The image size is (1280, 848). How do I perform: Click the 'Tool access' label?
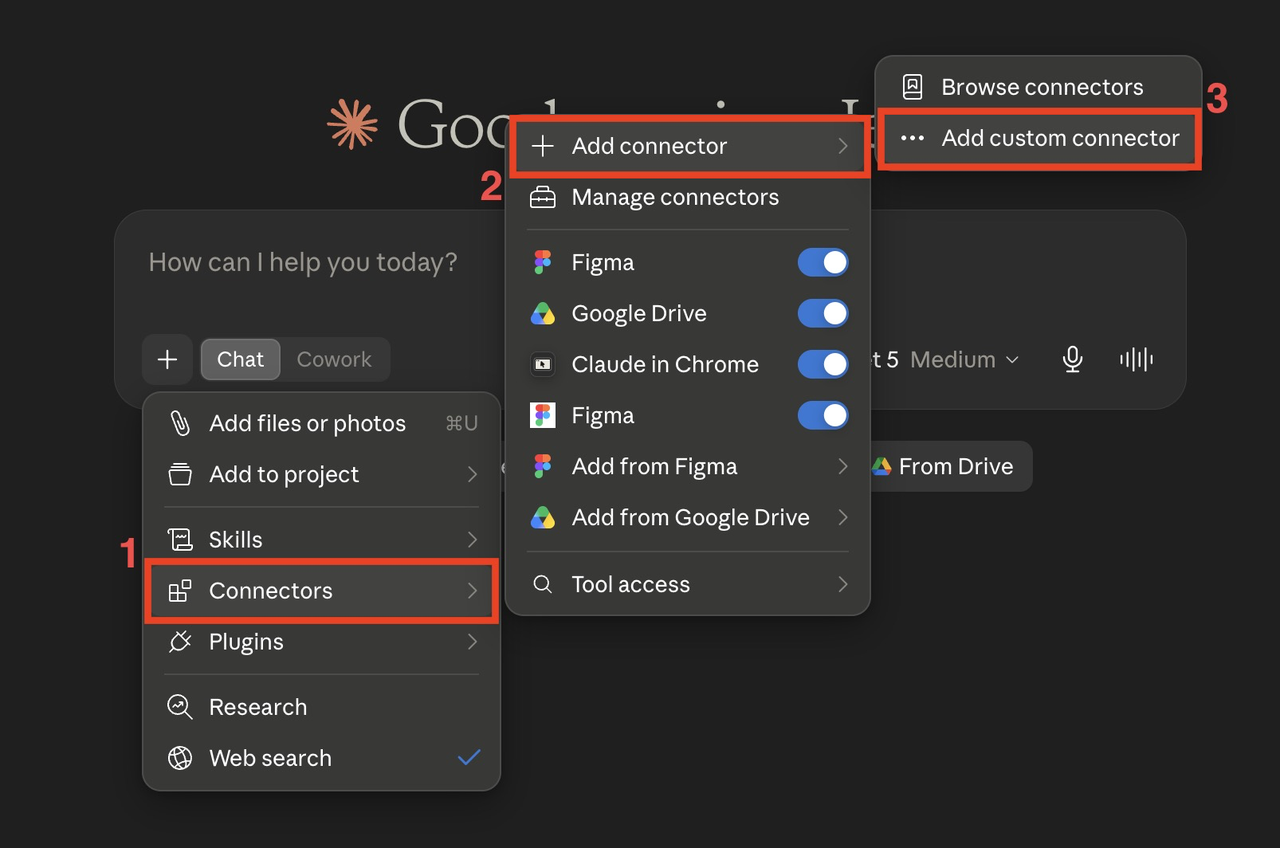click(x=631, y=584)
